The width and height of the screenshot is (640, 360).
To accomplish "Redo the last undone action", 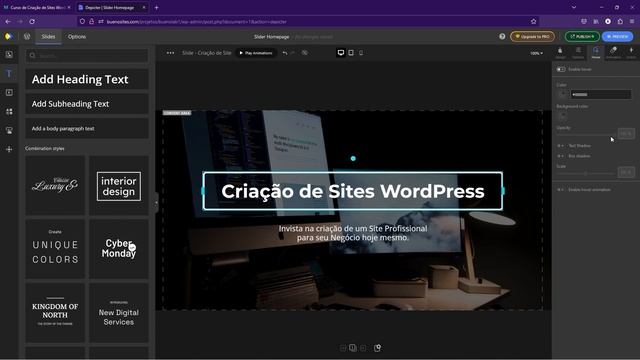I will pos(293,53).
